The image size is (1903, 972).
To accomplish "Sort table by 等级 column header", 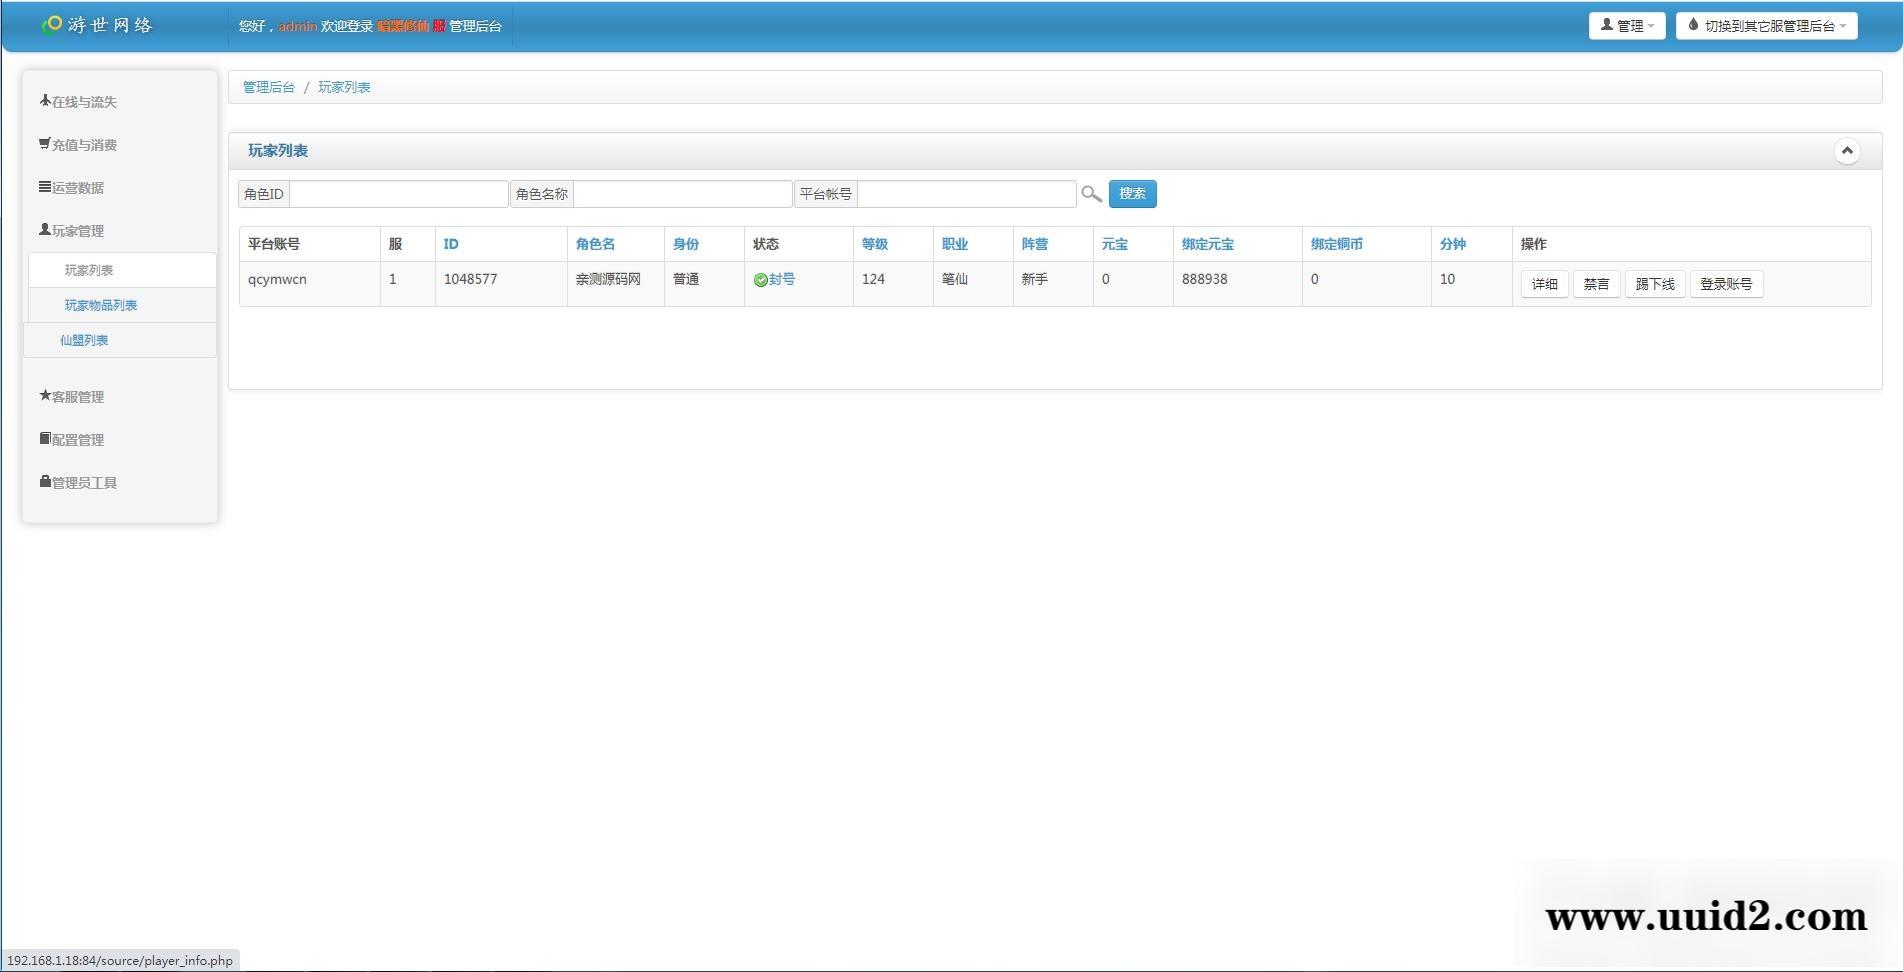I will pyautogui.click(x=874, y=244).
